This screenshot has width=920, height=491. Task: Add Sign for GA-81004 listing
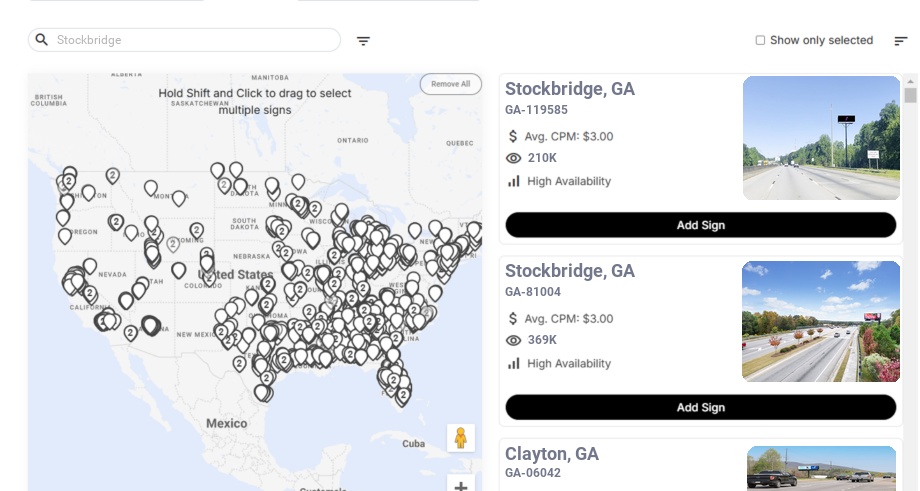point(700,407)
